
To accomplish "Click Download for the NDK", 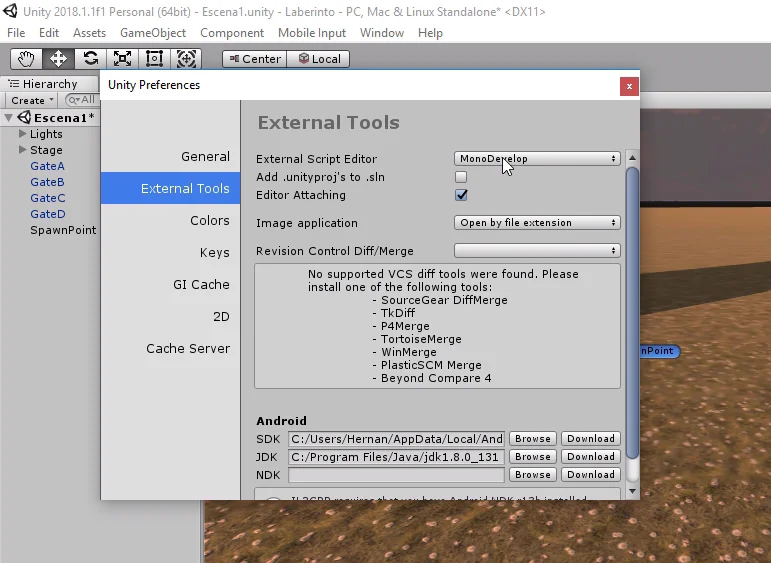I will pos(591,474).
